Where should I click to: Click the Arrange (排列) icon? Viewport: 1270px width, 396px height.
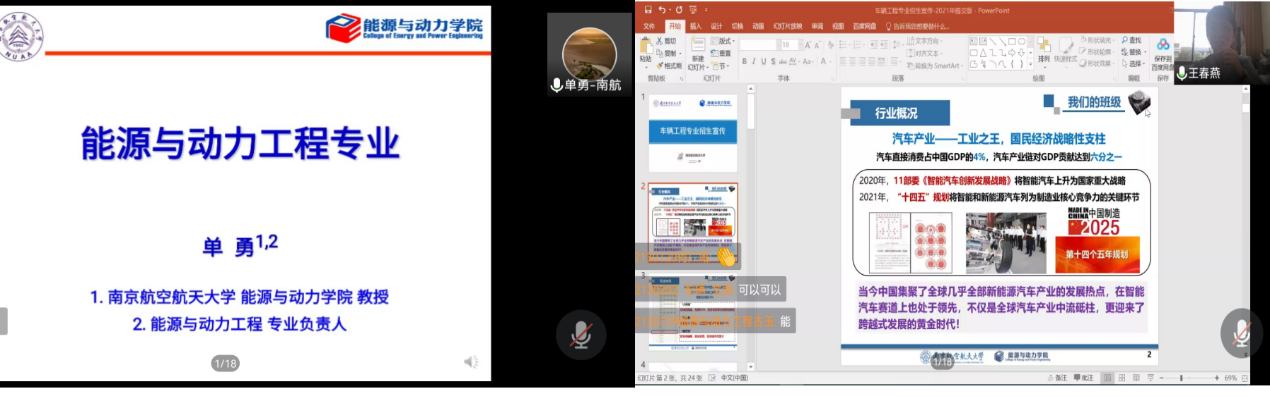[1044, 52]
